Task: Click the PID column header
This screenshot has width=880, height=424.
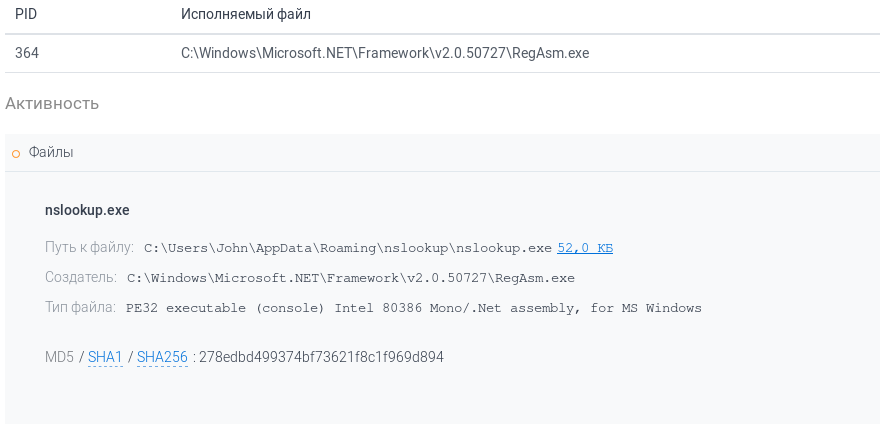Action: (26, 15)
